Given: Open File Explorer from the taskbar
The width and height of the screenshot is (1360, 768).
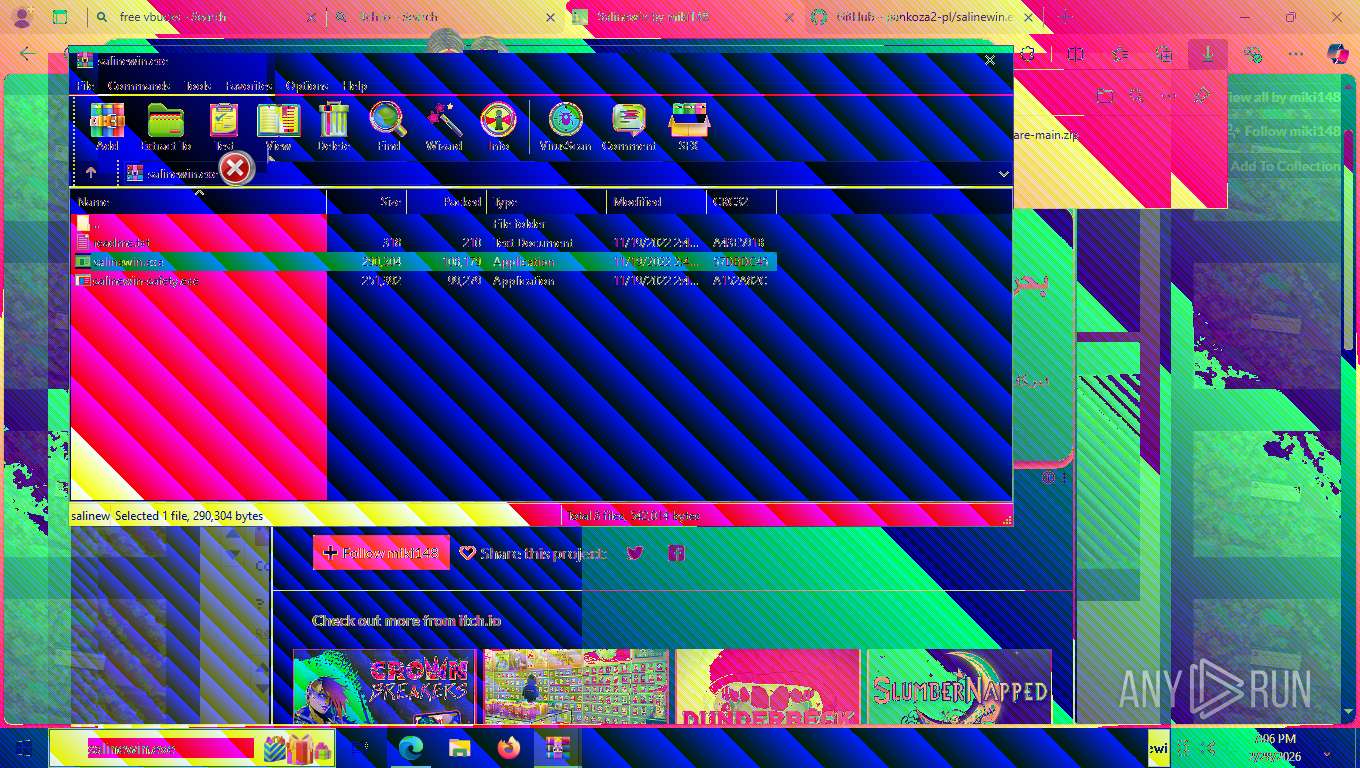Looking at the screenshot, I should point(460,748).
